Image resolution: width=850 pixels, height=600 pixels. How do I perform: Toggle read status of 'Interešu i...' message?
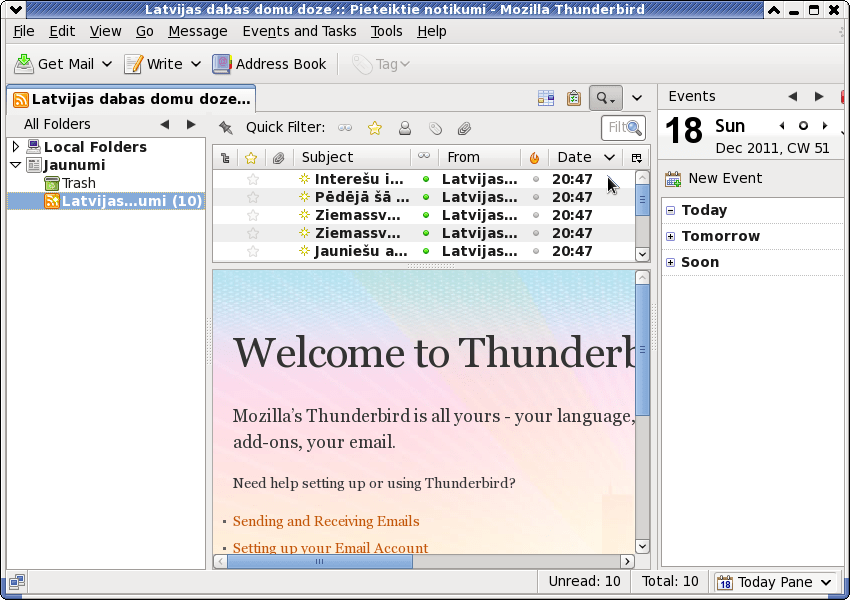click(426, 179)
